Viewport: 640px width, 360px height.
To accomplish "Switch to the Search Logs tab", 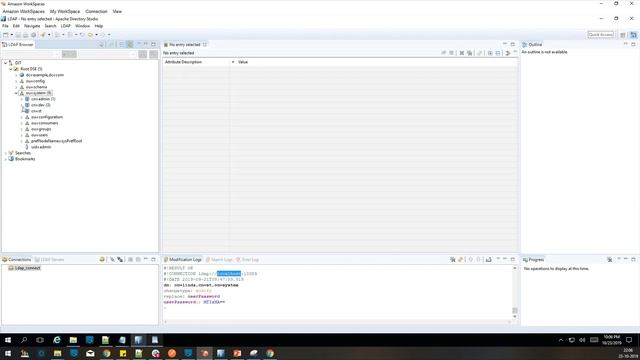I will [x=219, y=260].
